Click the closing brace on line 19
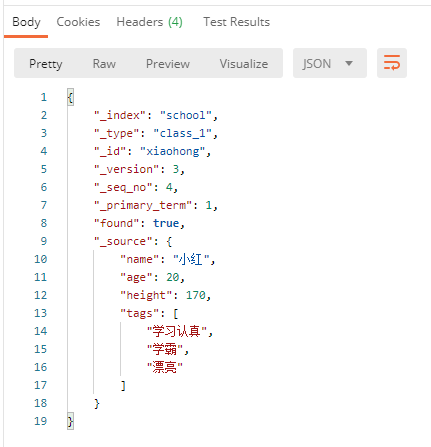The height and width of the screenshot is (447, 431). tap(70, 421)
